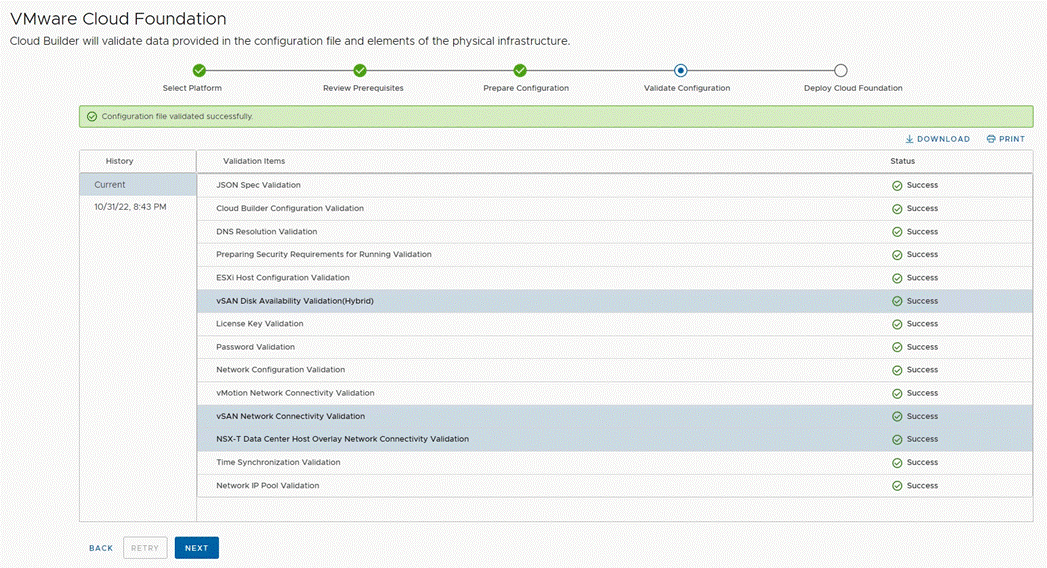Click success icon for NSX-T Host Overlay row
The width and height of the screenshot is (1047, 568).
[897, 439]
